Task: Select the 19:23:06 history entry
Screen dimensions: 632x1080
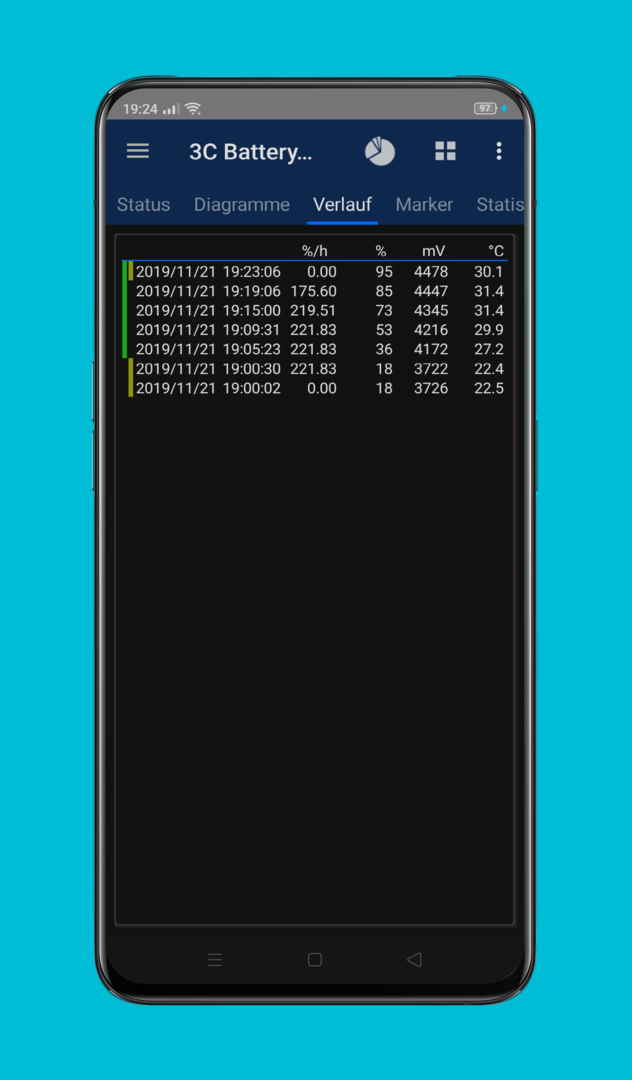Action: [x=313, y=271]
